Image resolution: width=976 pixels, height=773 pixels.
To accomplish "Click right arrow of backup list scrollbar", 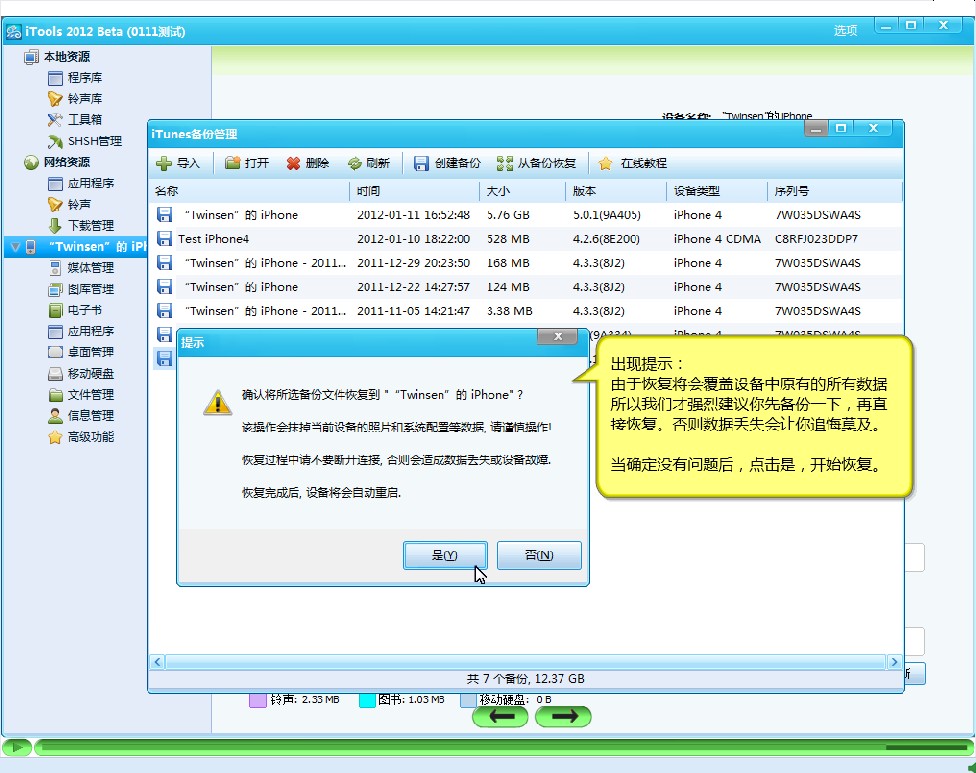I will pos(894,662).
